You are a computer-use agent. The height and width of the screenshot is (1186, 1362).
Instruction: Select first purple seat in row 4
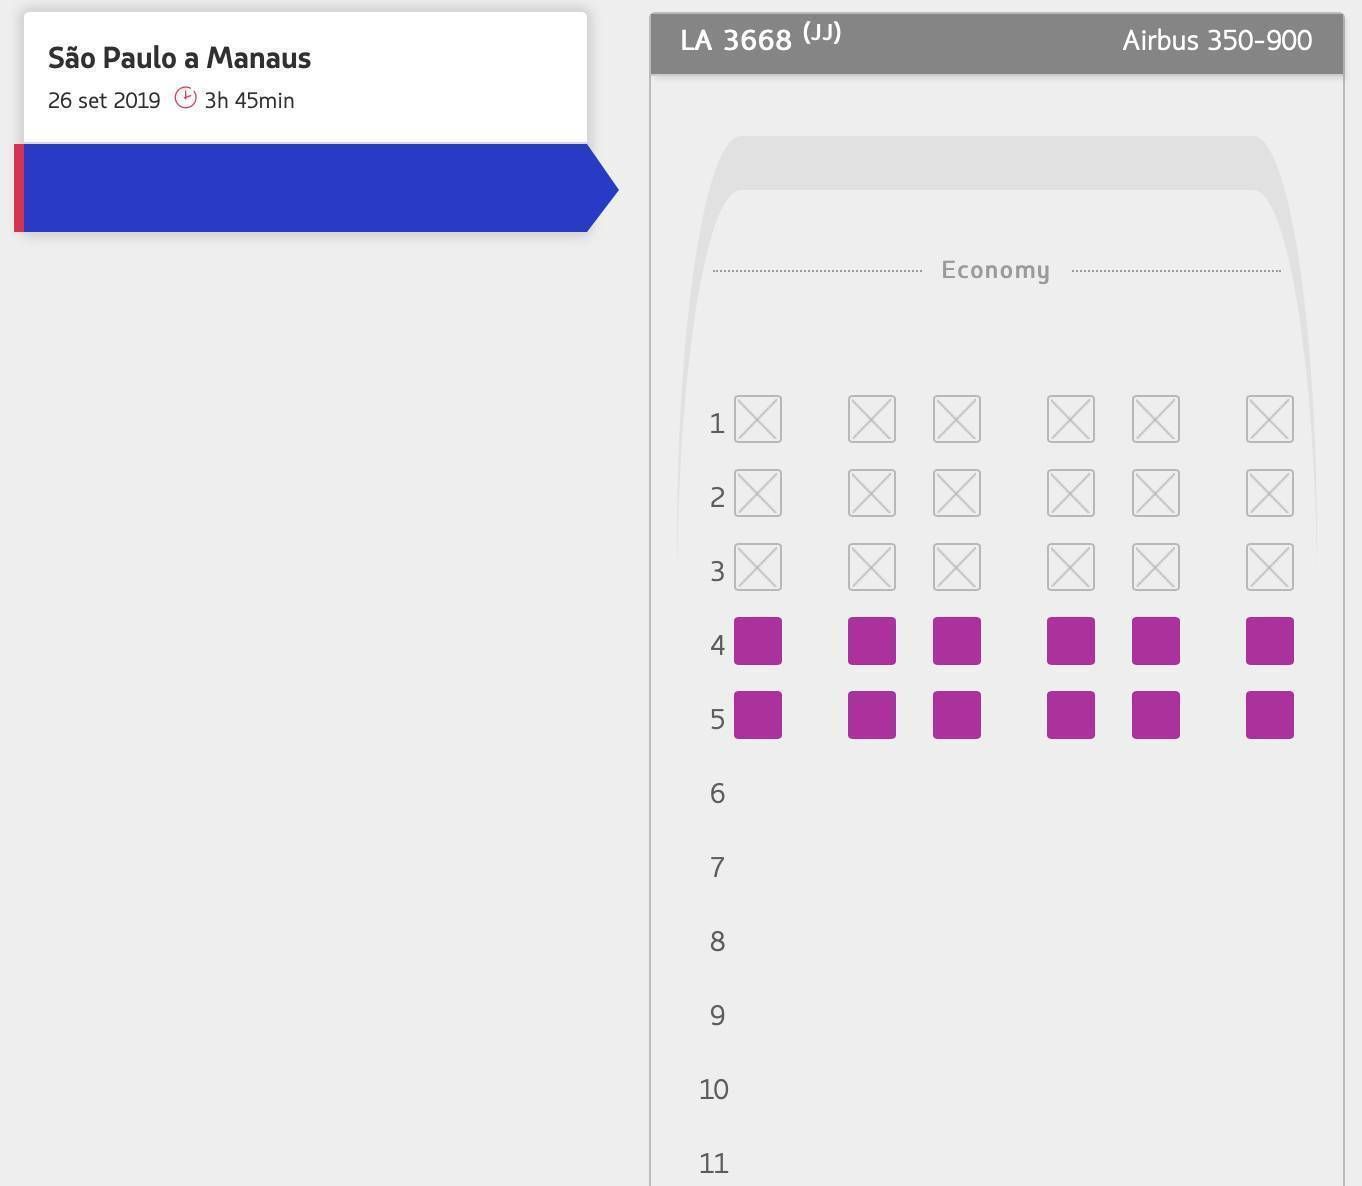758,641
